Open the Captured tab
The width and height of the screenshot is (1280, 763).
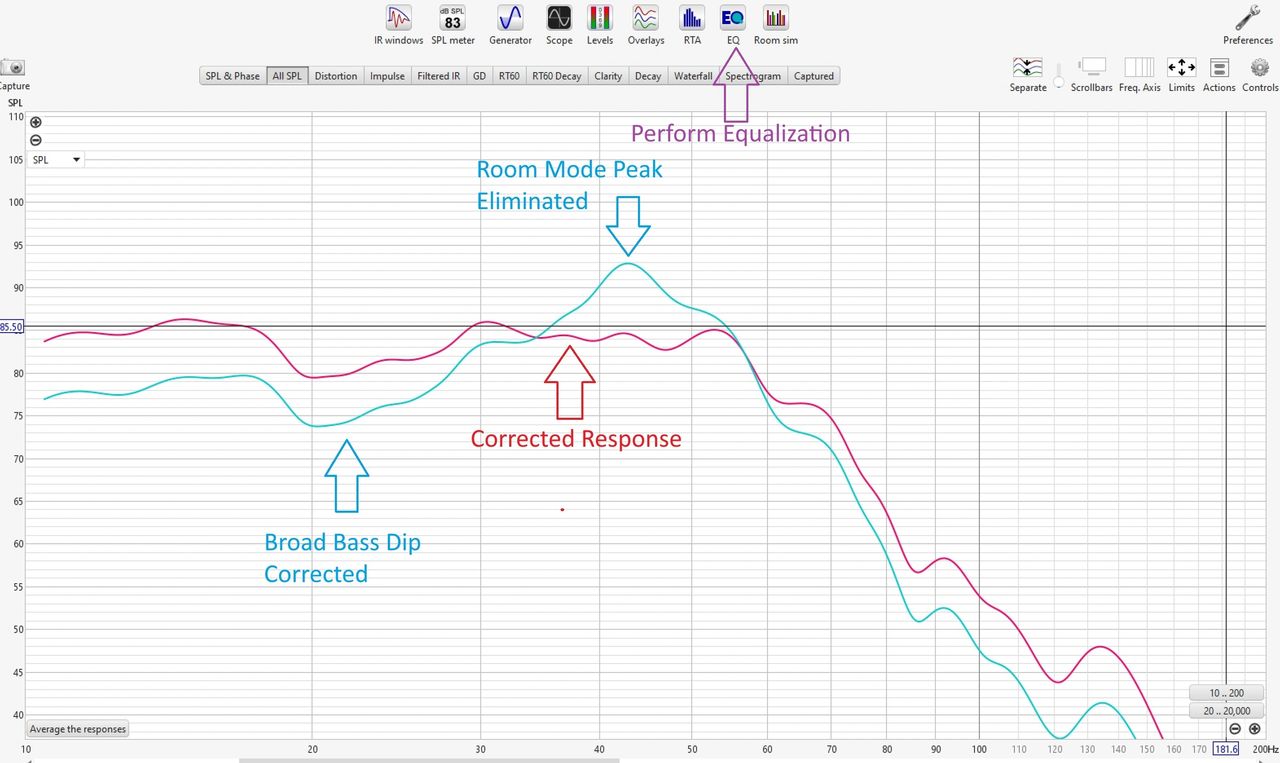tap(814, 76)
